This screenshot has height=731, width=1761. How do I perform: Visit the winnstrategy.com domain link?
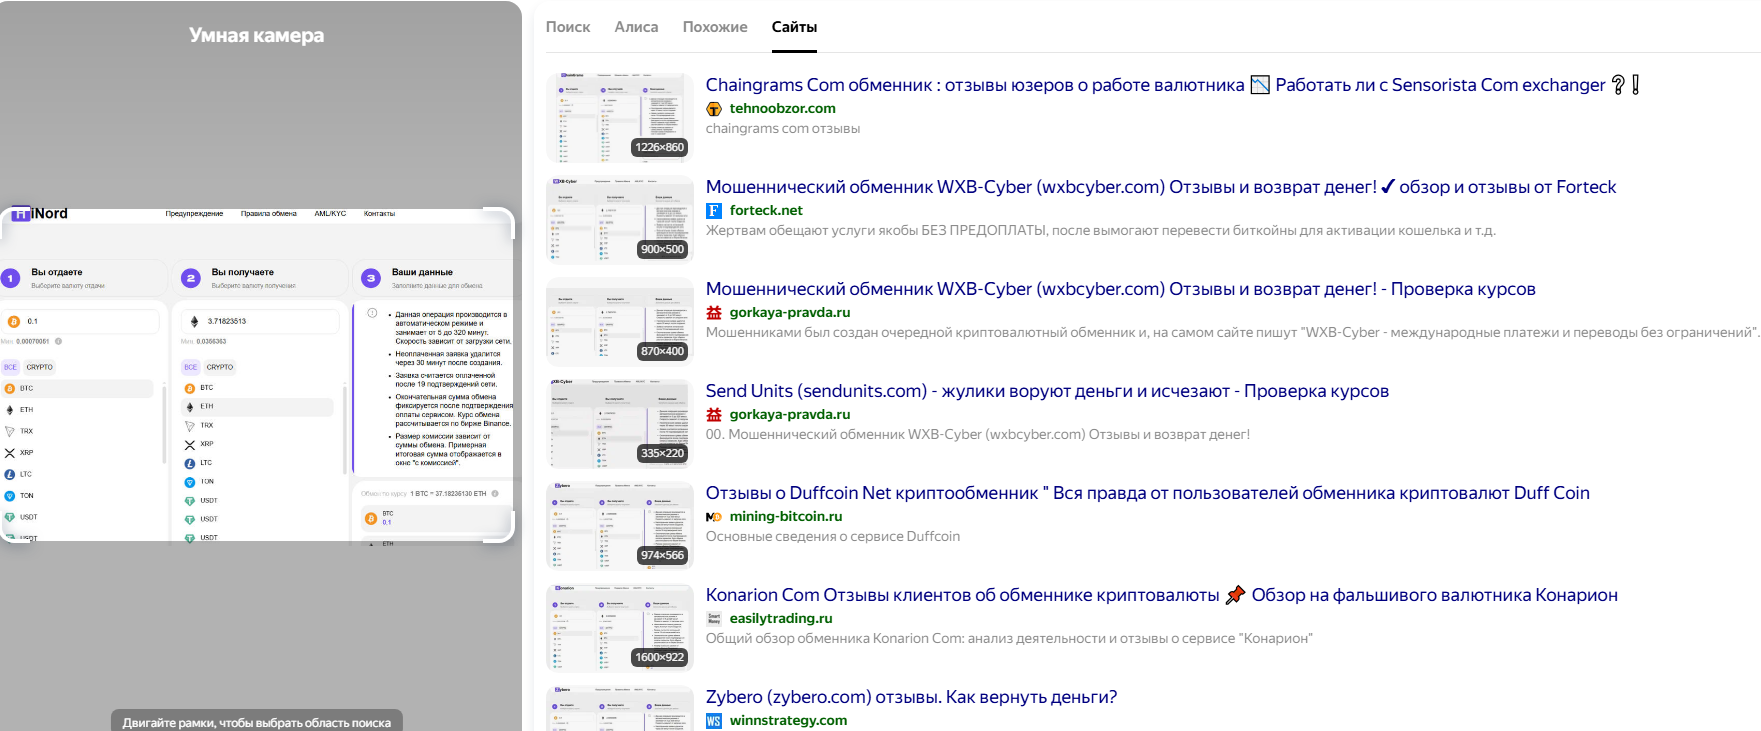point(788,721)
